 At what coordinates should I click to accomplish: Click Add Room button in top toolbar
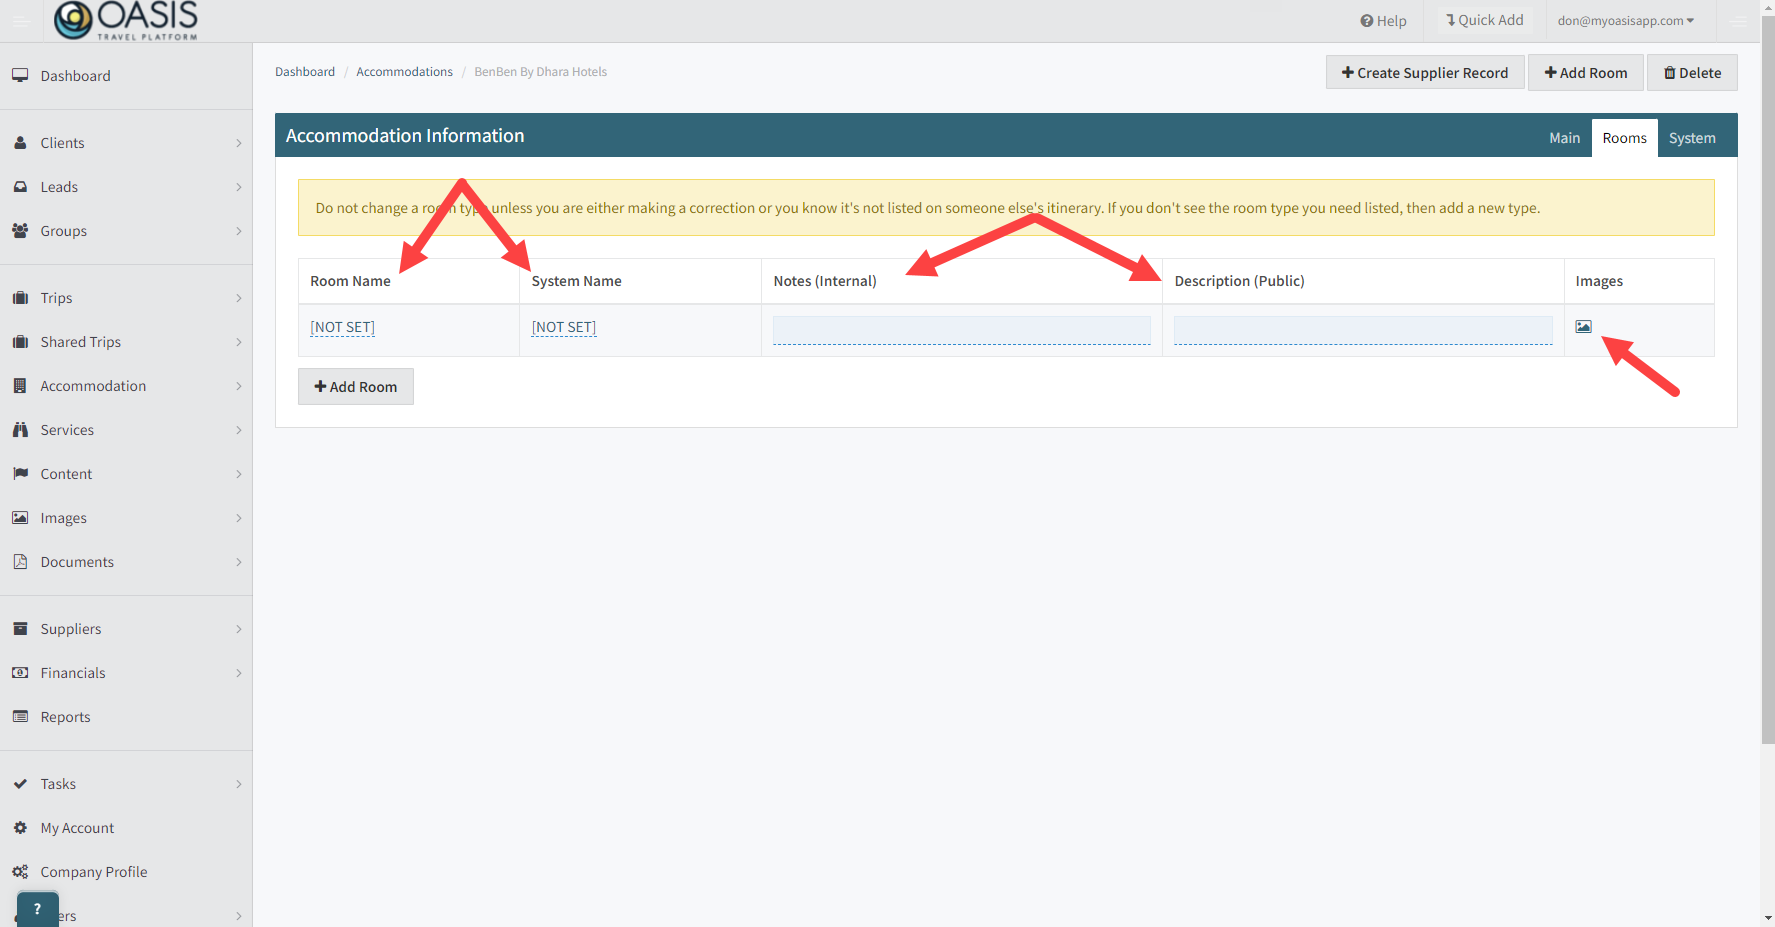coord(1586,73)
